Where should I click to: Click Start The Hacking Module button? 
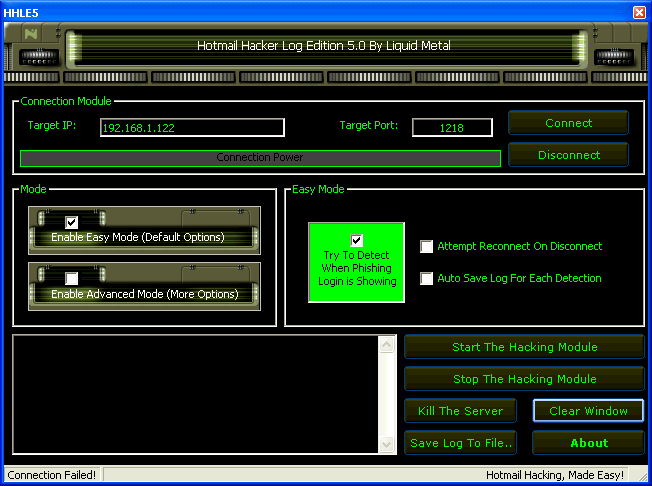pyautogui.click(x=524, y=347)
